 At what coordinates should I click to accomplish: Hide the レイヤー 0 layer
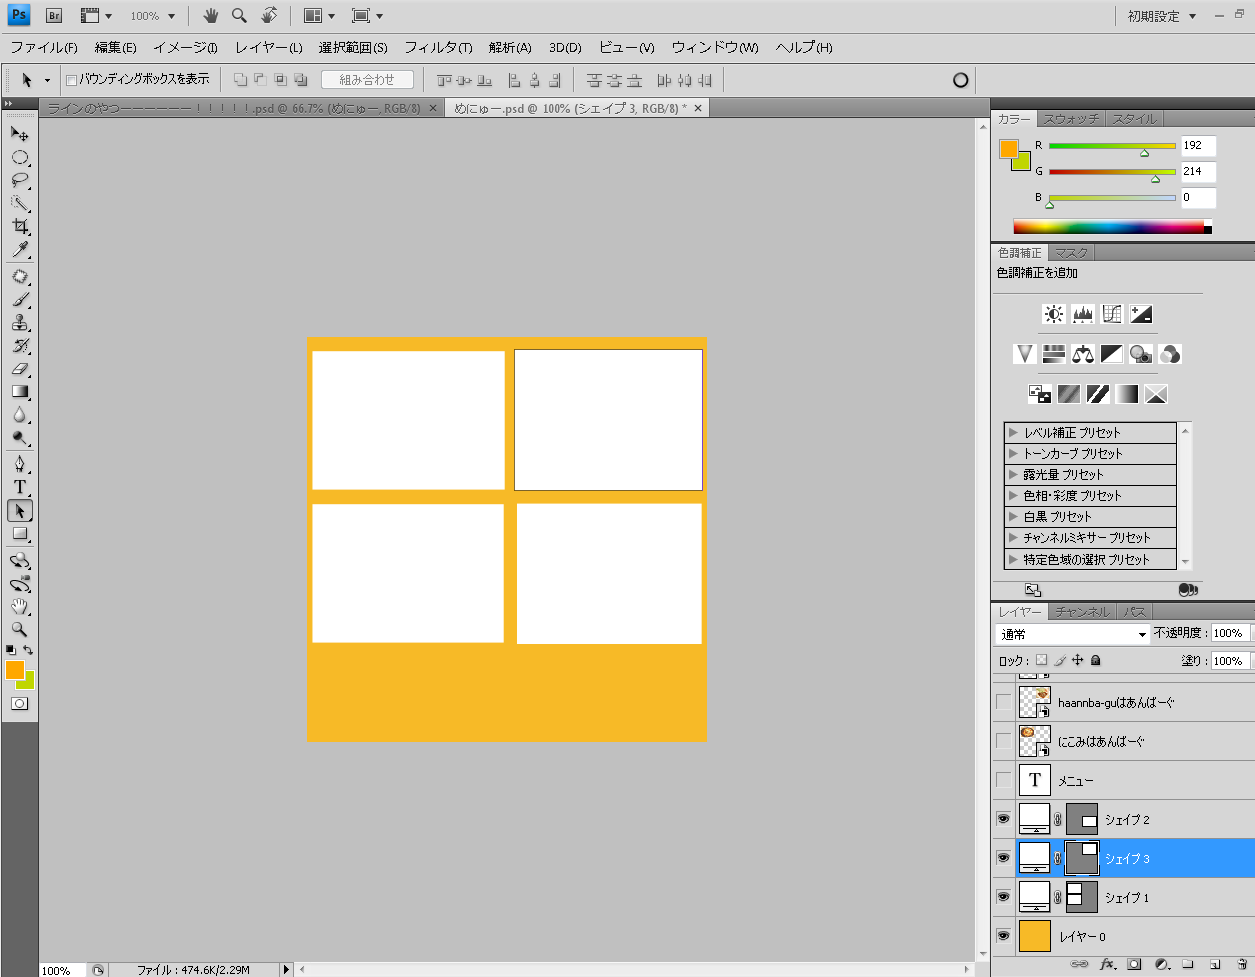1003,936
